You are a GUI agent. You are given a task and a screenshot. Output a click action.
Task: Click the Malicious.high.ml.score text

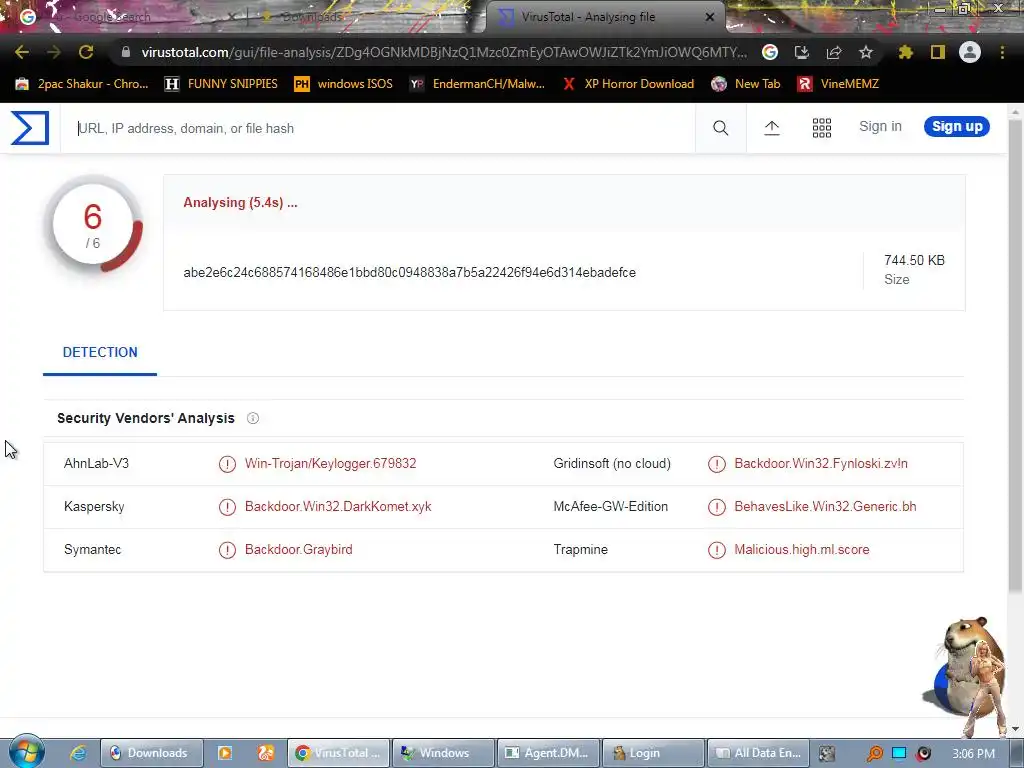pos(801,550)
